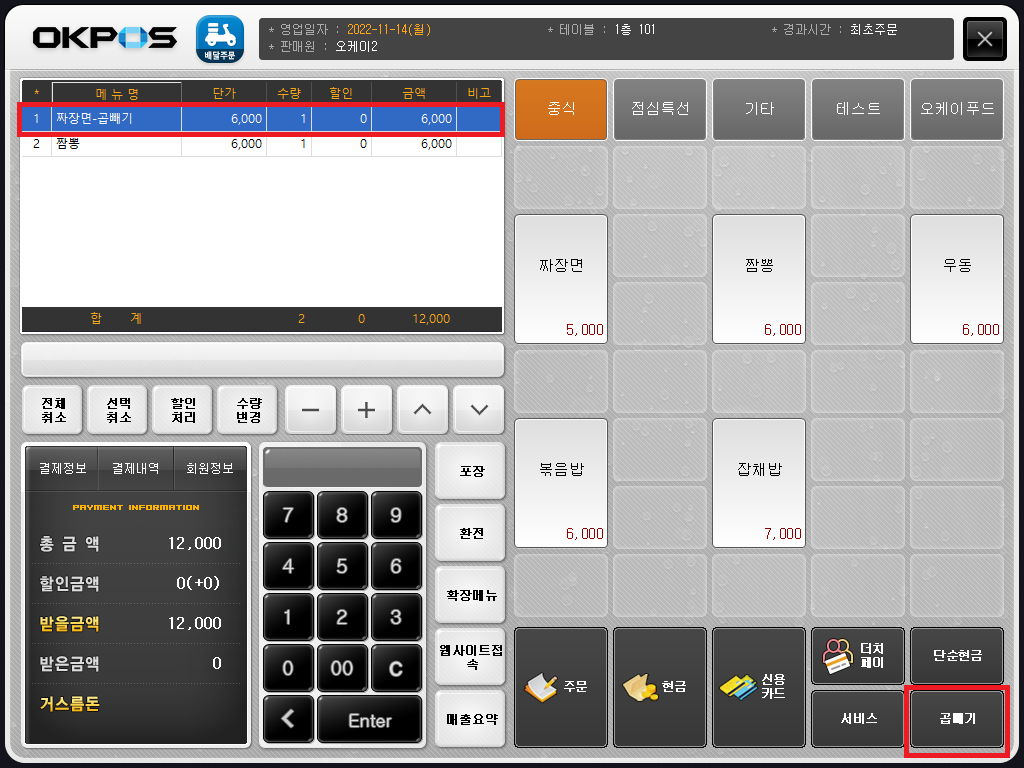Open the 결제내역 tab
Screen dimensions: 1024x768
tap(135, 468)
